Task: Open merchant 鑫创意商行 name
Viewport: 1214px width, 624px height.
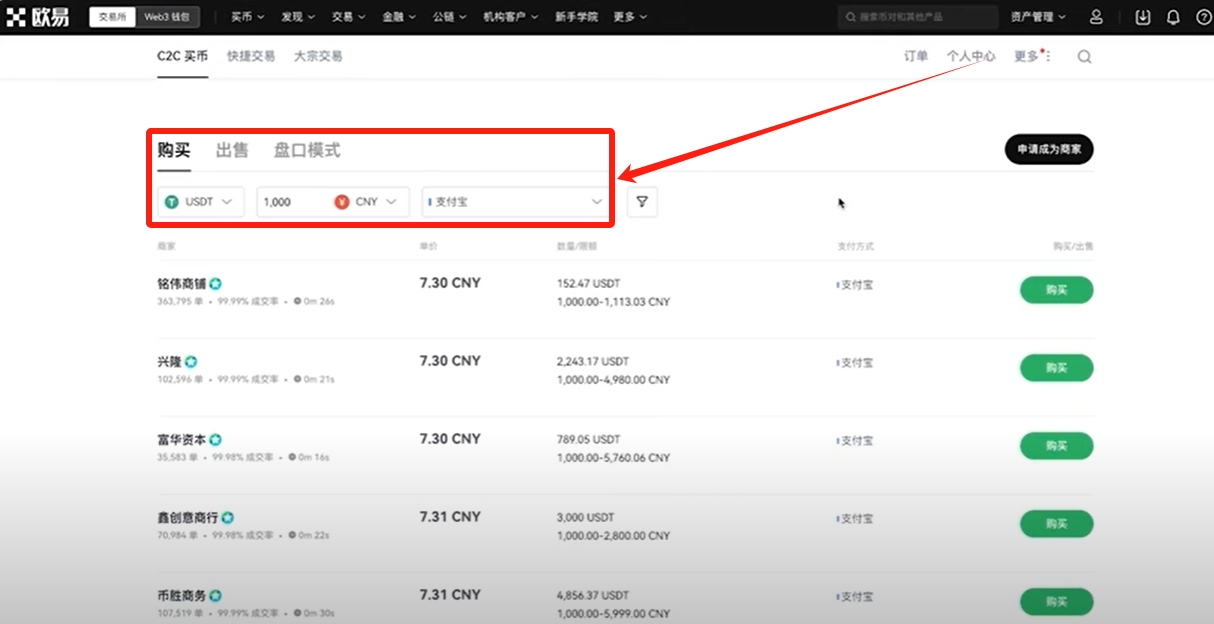Action: tap(189, 518)
